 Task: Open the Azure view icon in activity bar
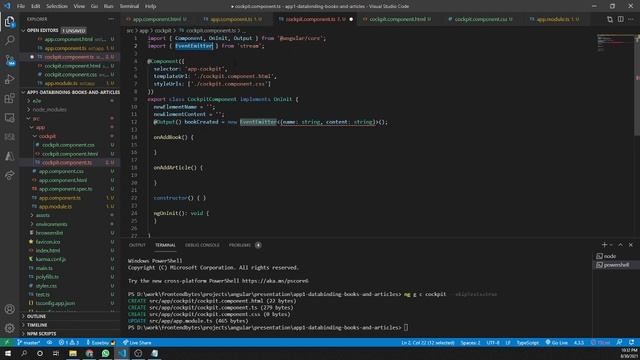coord(9,156)
